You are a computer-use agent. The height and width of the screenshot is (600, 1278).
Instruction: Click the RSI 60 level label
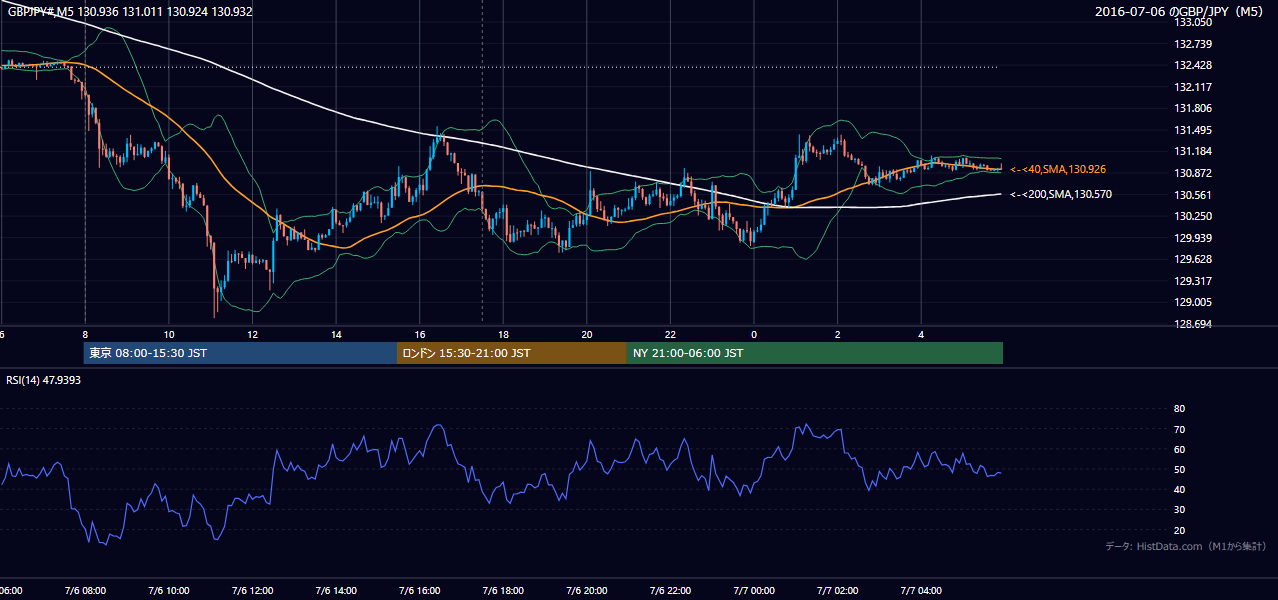coord(1179,449)
